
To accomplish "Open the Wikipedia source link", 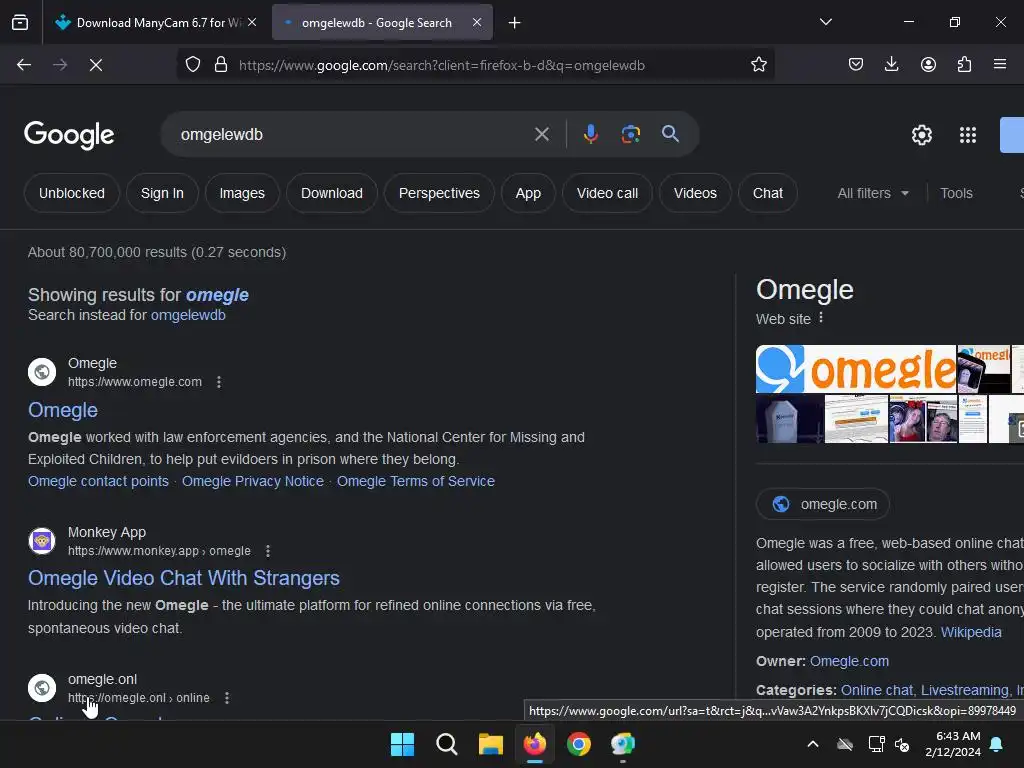I will 971,632.
